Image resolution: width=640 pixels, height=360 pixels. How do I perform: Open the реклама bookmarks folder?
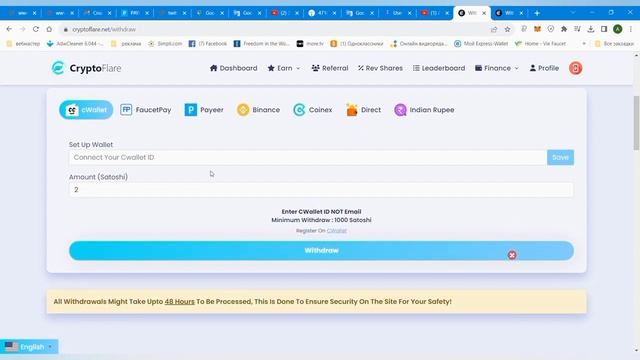click(126, 44)
